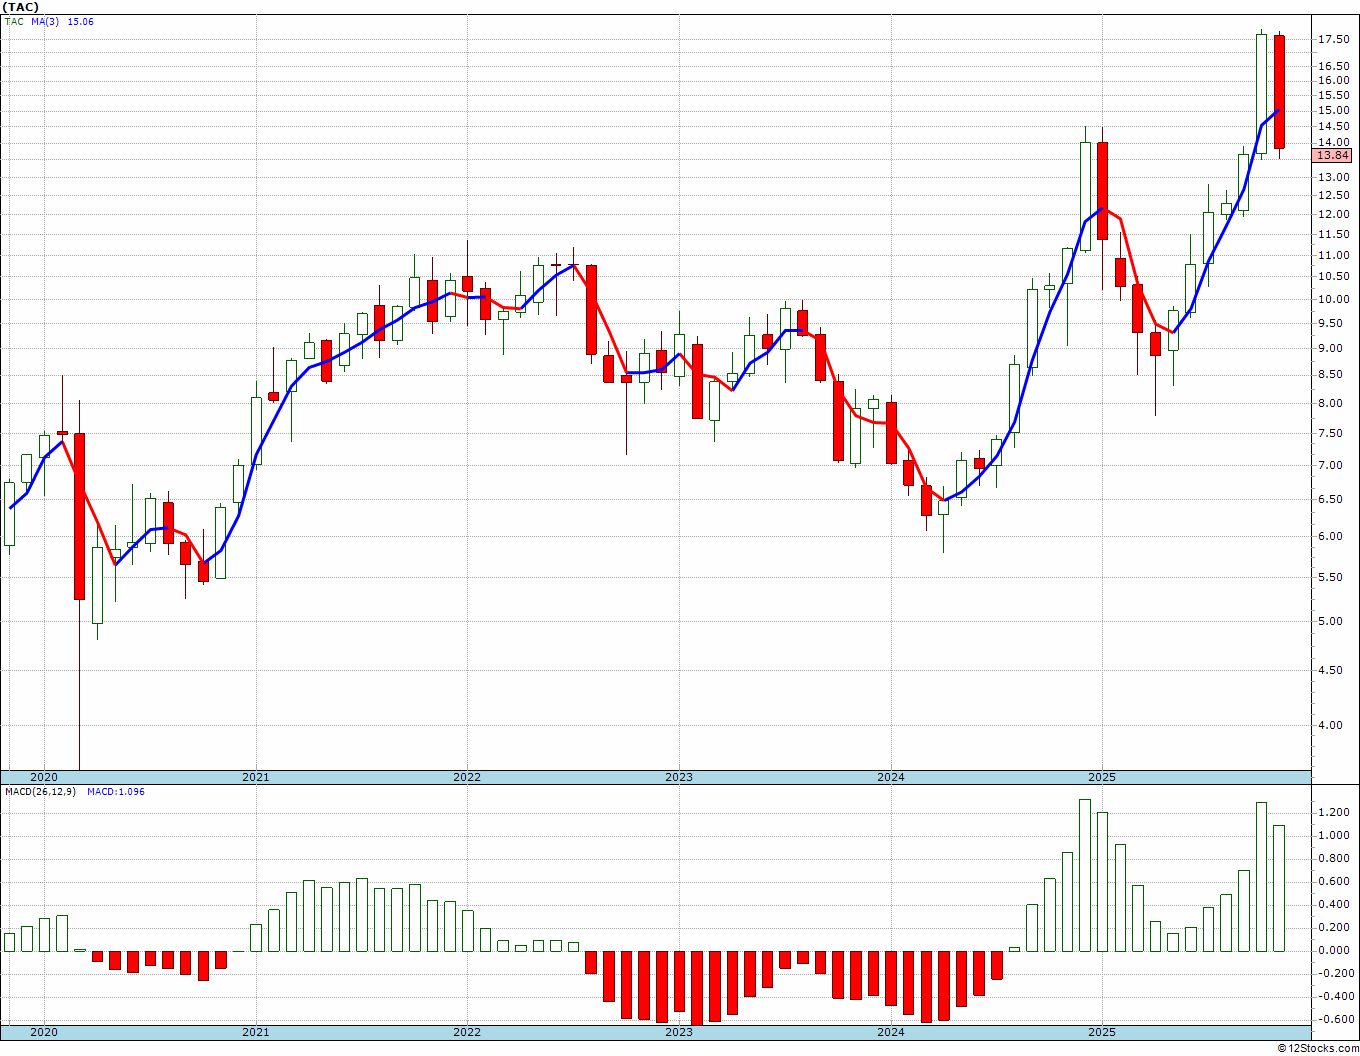Click 2020 on the price chart time axis
The width and height of the screenshot is (1360, 1056).
[x=44, y=777]
